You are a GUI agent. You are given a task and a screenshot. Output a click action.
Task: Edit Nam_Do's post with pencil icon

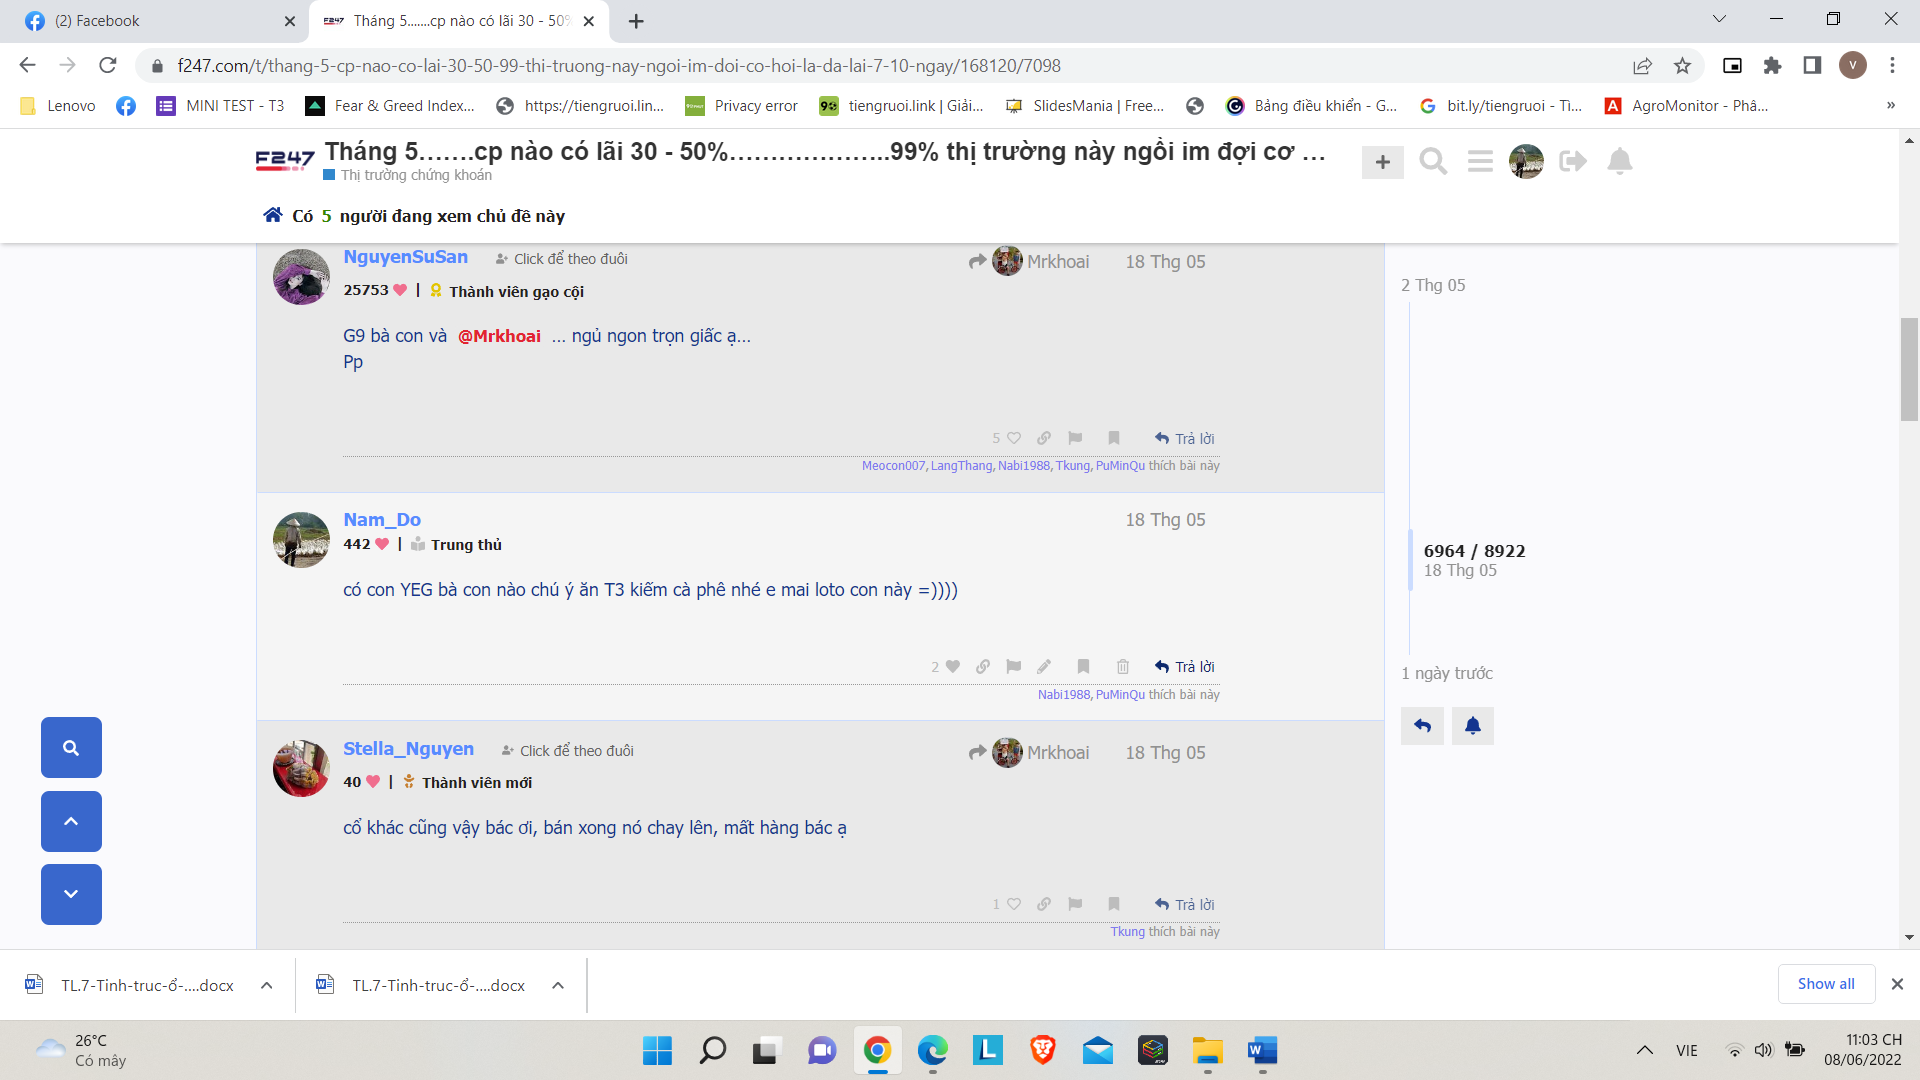pyautogui.click(x=1044, y=667)
